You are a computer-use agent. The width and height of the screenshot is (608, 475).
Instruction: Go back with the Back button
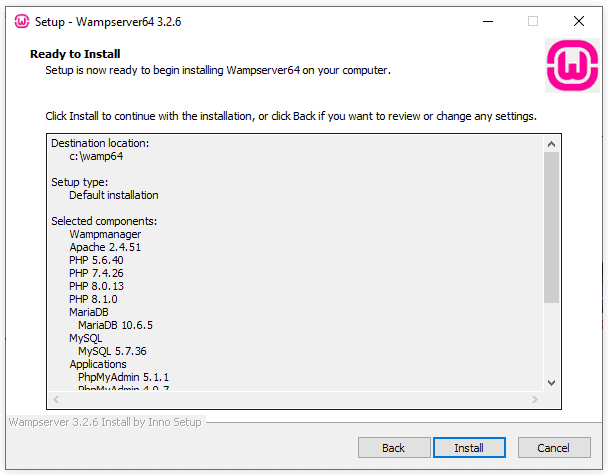(x=393, y=448)
